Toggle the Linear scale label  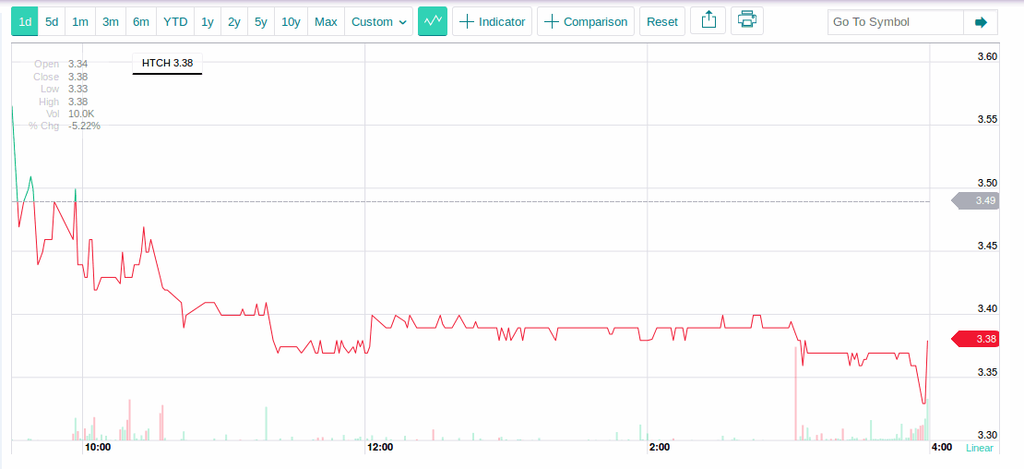[980, 448]
